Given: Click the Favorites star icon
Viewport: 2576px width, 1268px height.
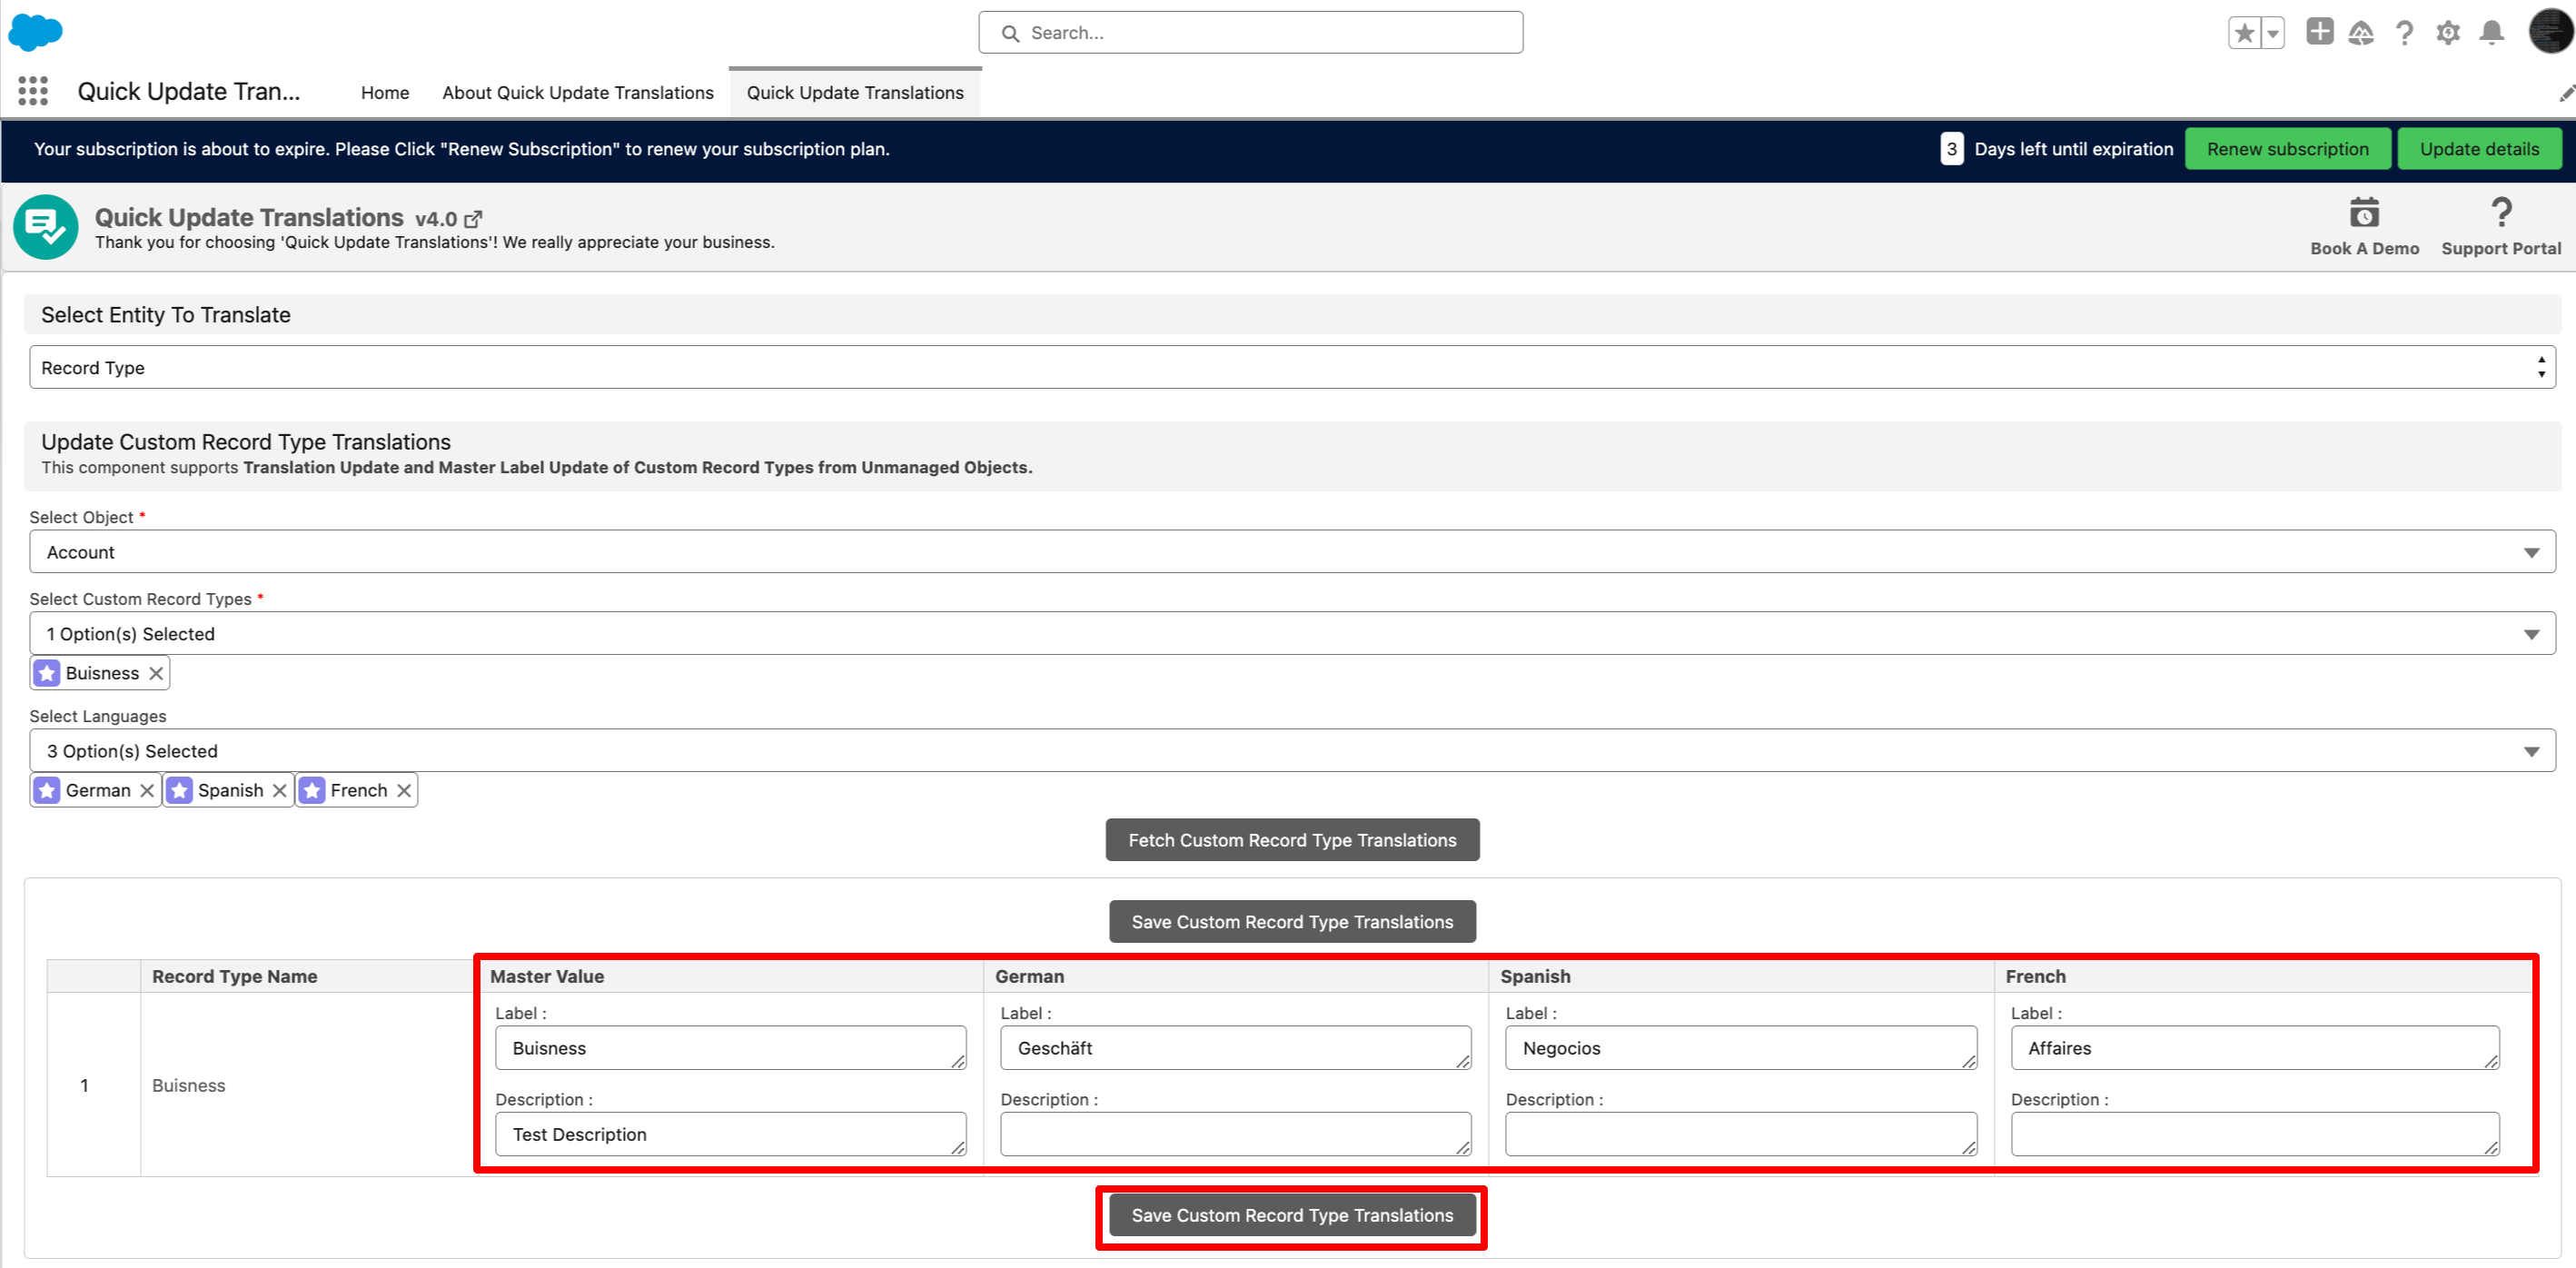Looking at the screenshot, I should pos(2244,33).
